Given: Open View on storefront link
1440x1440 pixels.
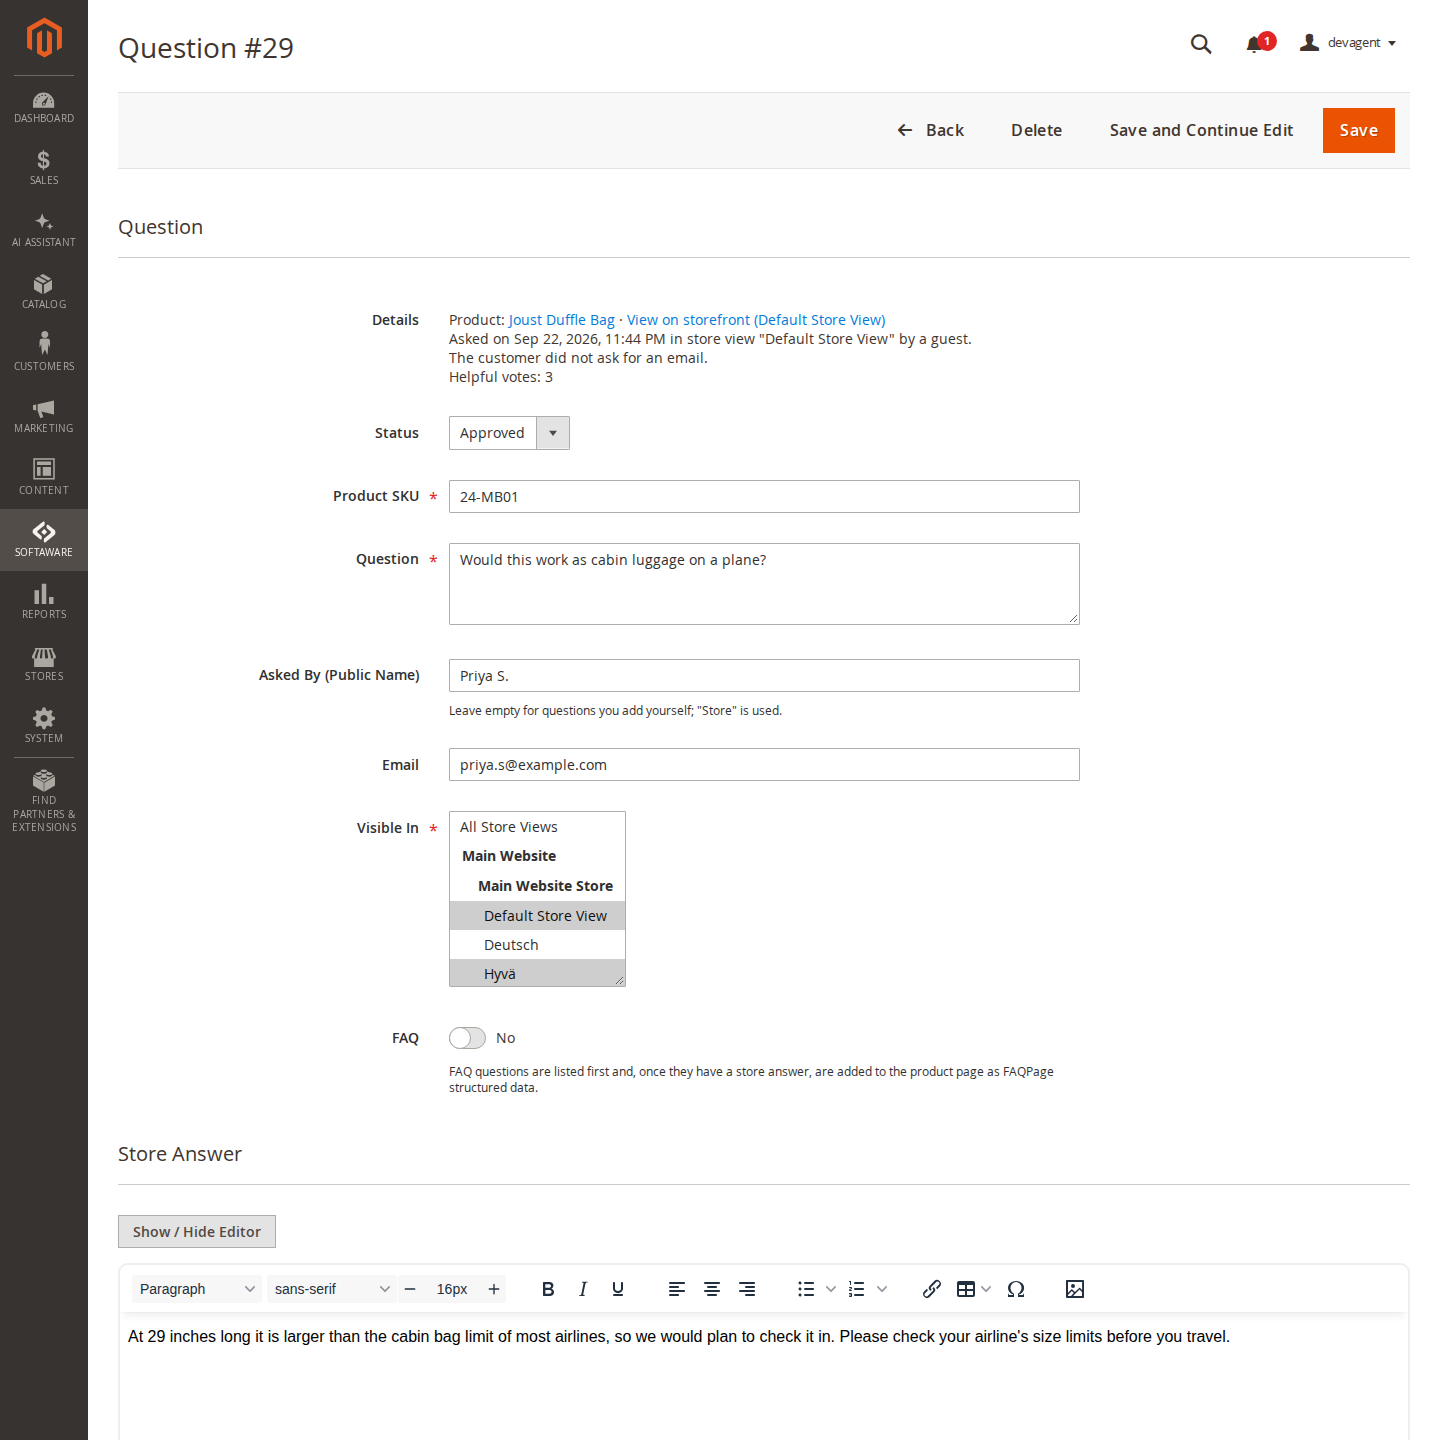Looking at the screenshot, I should (x=756, y=320).
